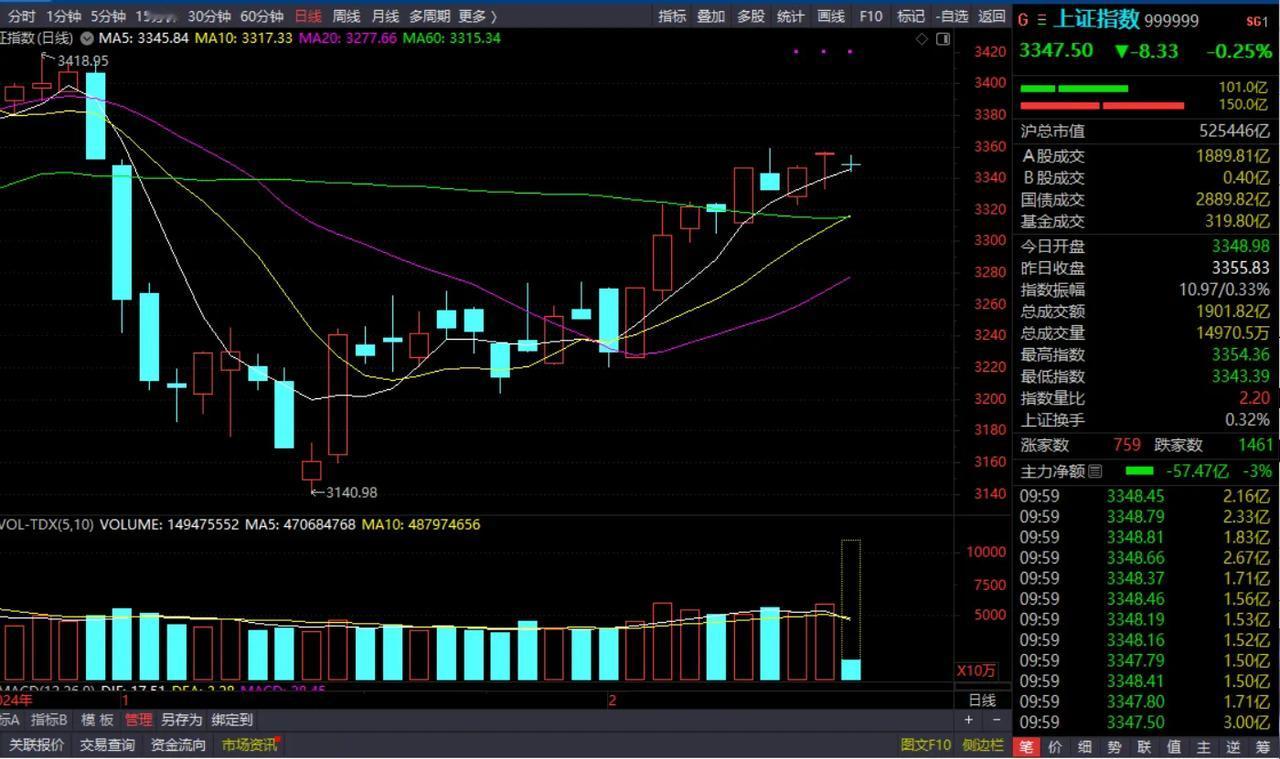Image resolution: width=1280 pixels, height=759 pixels.
Task: Select the 模板 template tab
Action: 97,720
